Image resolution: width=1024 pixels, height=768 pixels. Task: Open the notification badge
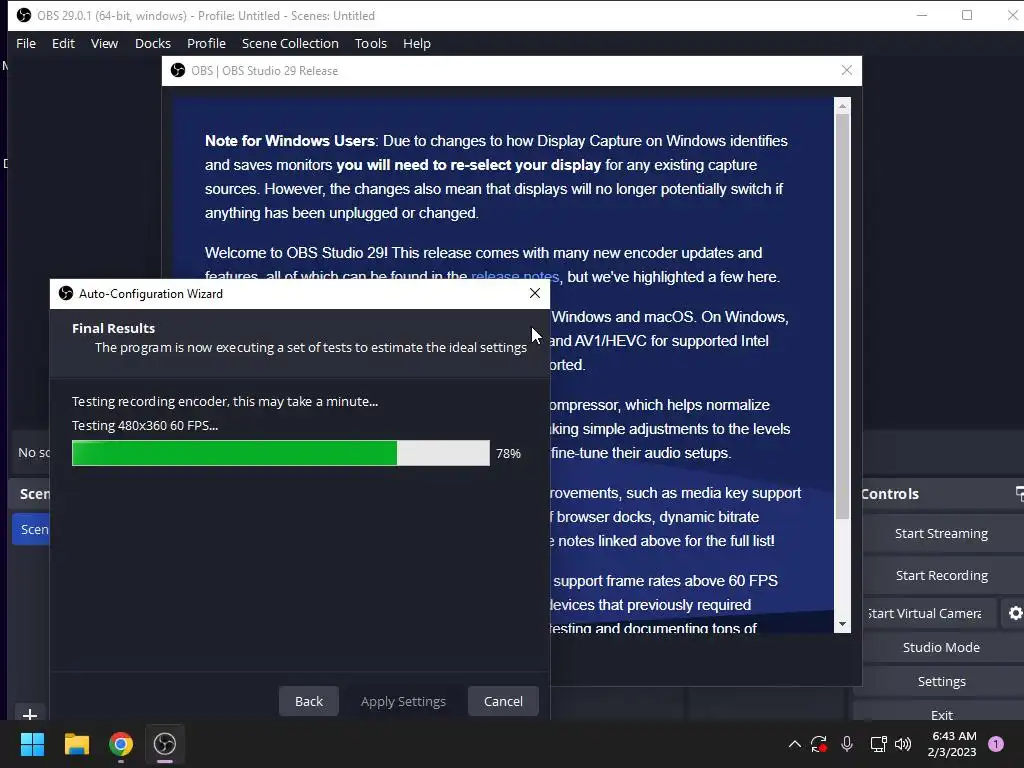(996, 744)
